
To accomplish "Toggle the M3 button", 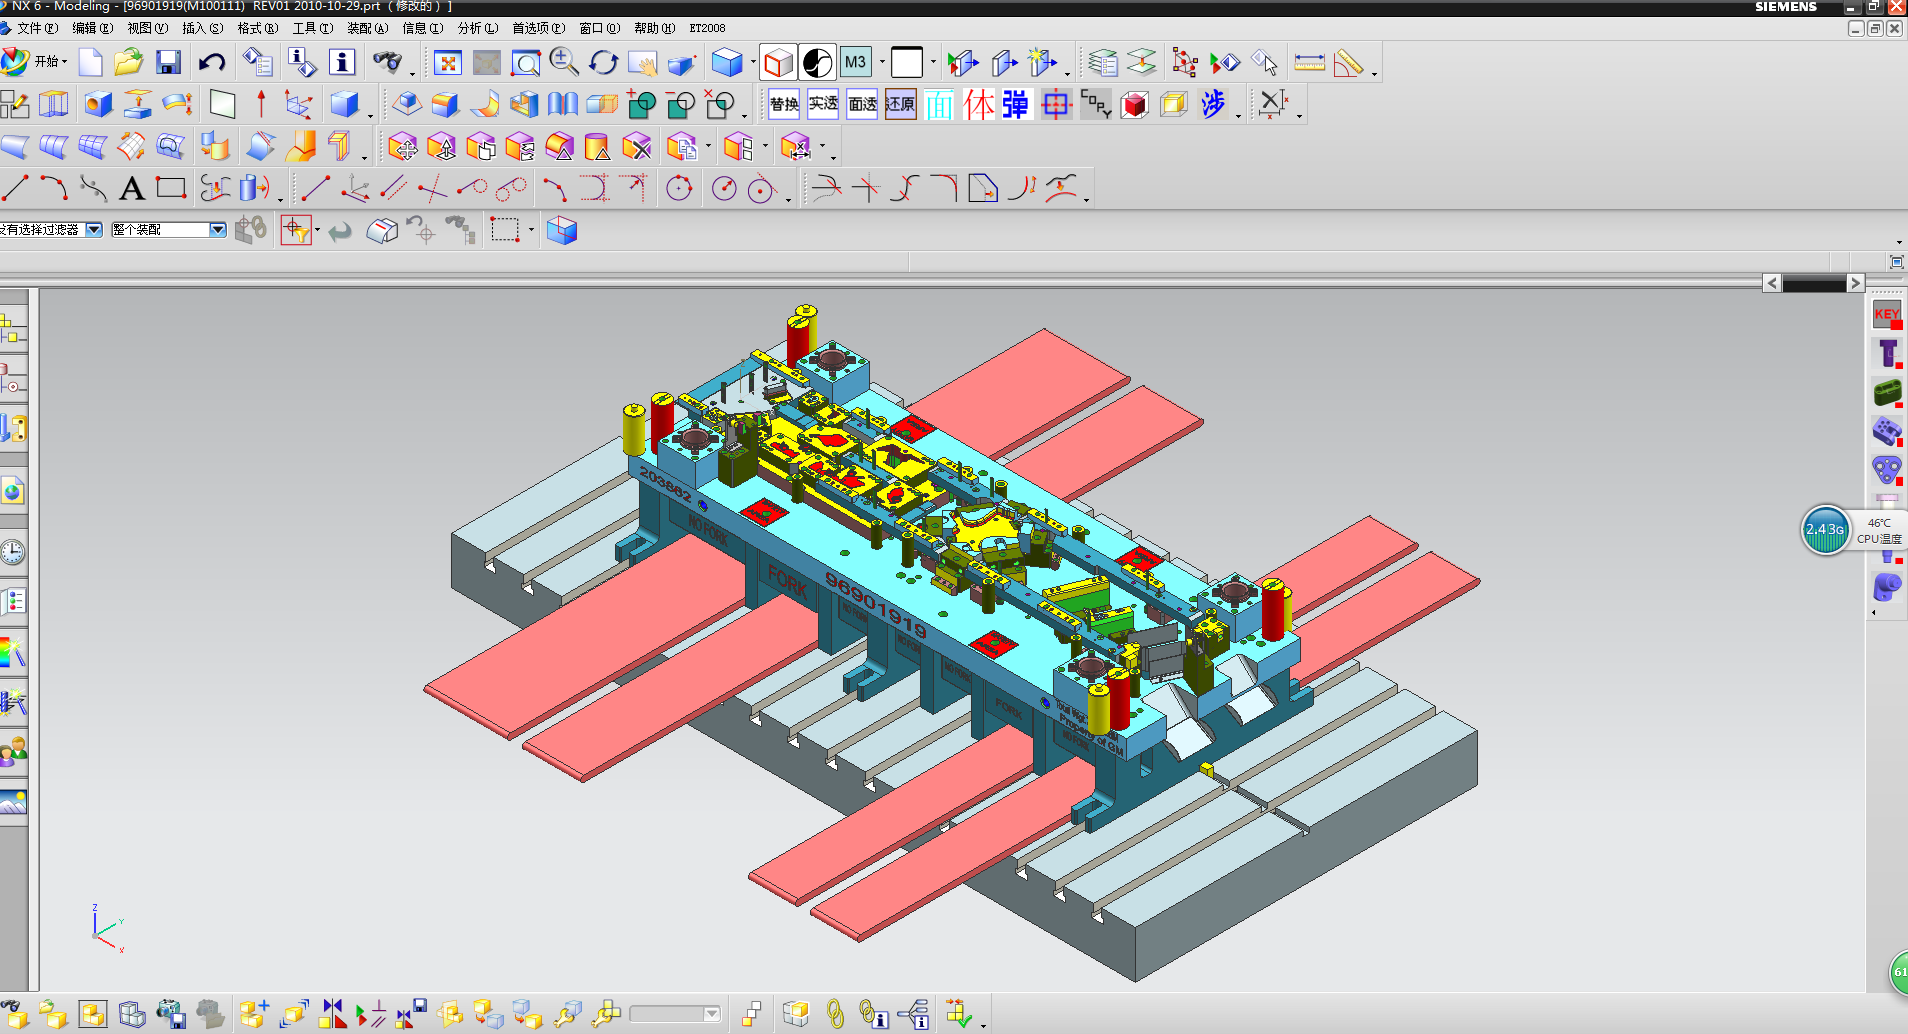I will [x=855, y=63].
